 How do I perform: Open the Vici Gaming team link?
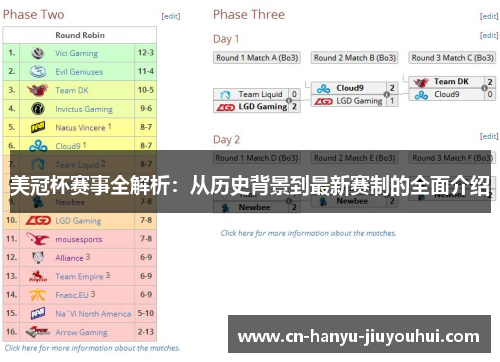[x=76, y=53]
